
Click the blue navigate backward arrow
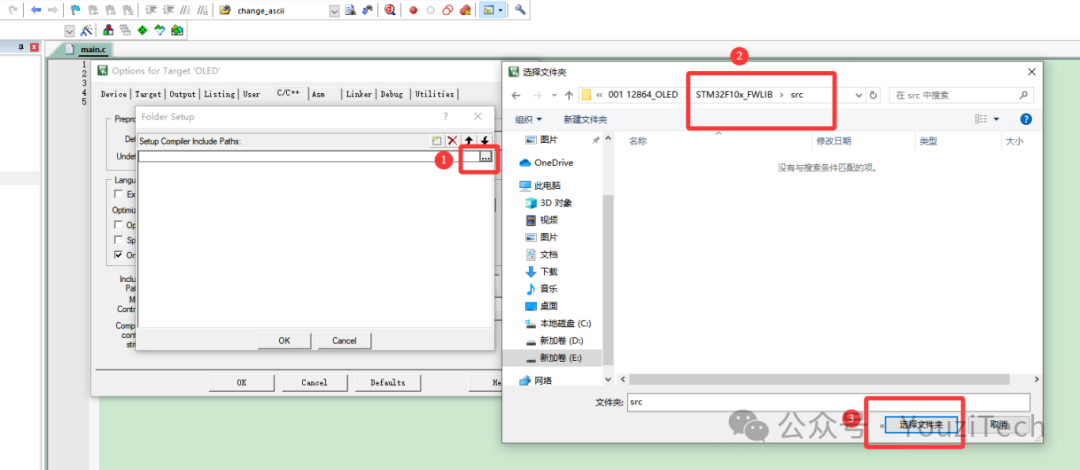point(36,10)
